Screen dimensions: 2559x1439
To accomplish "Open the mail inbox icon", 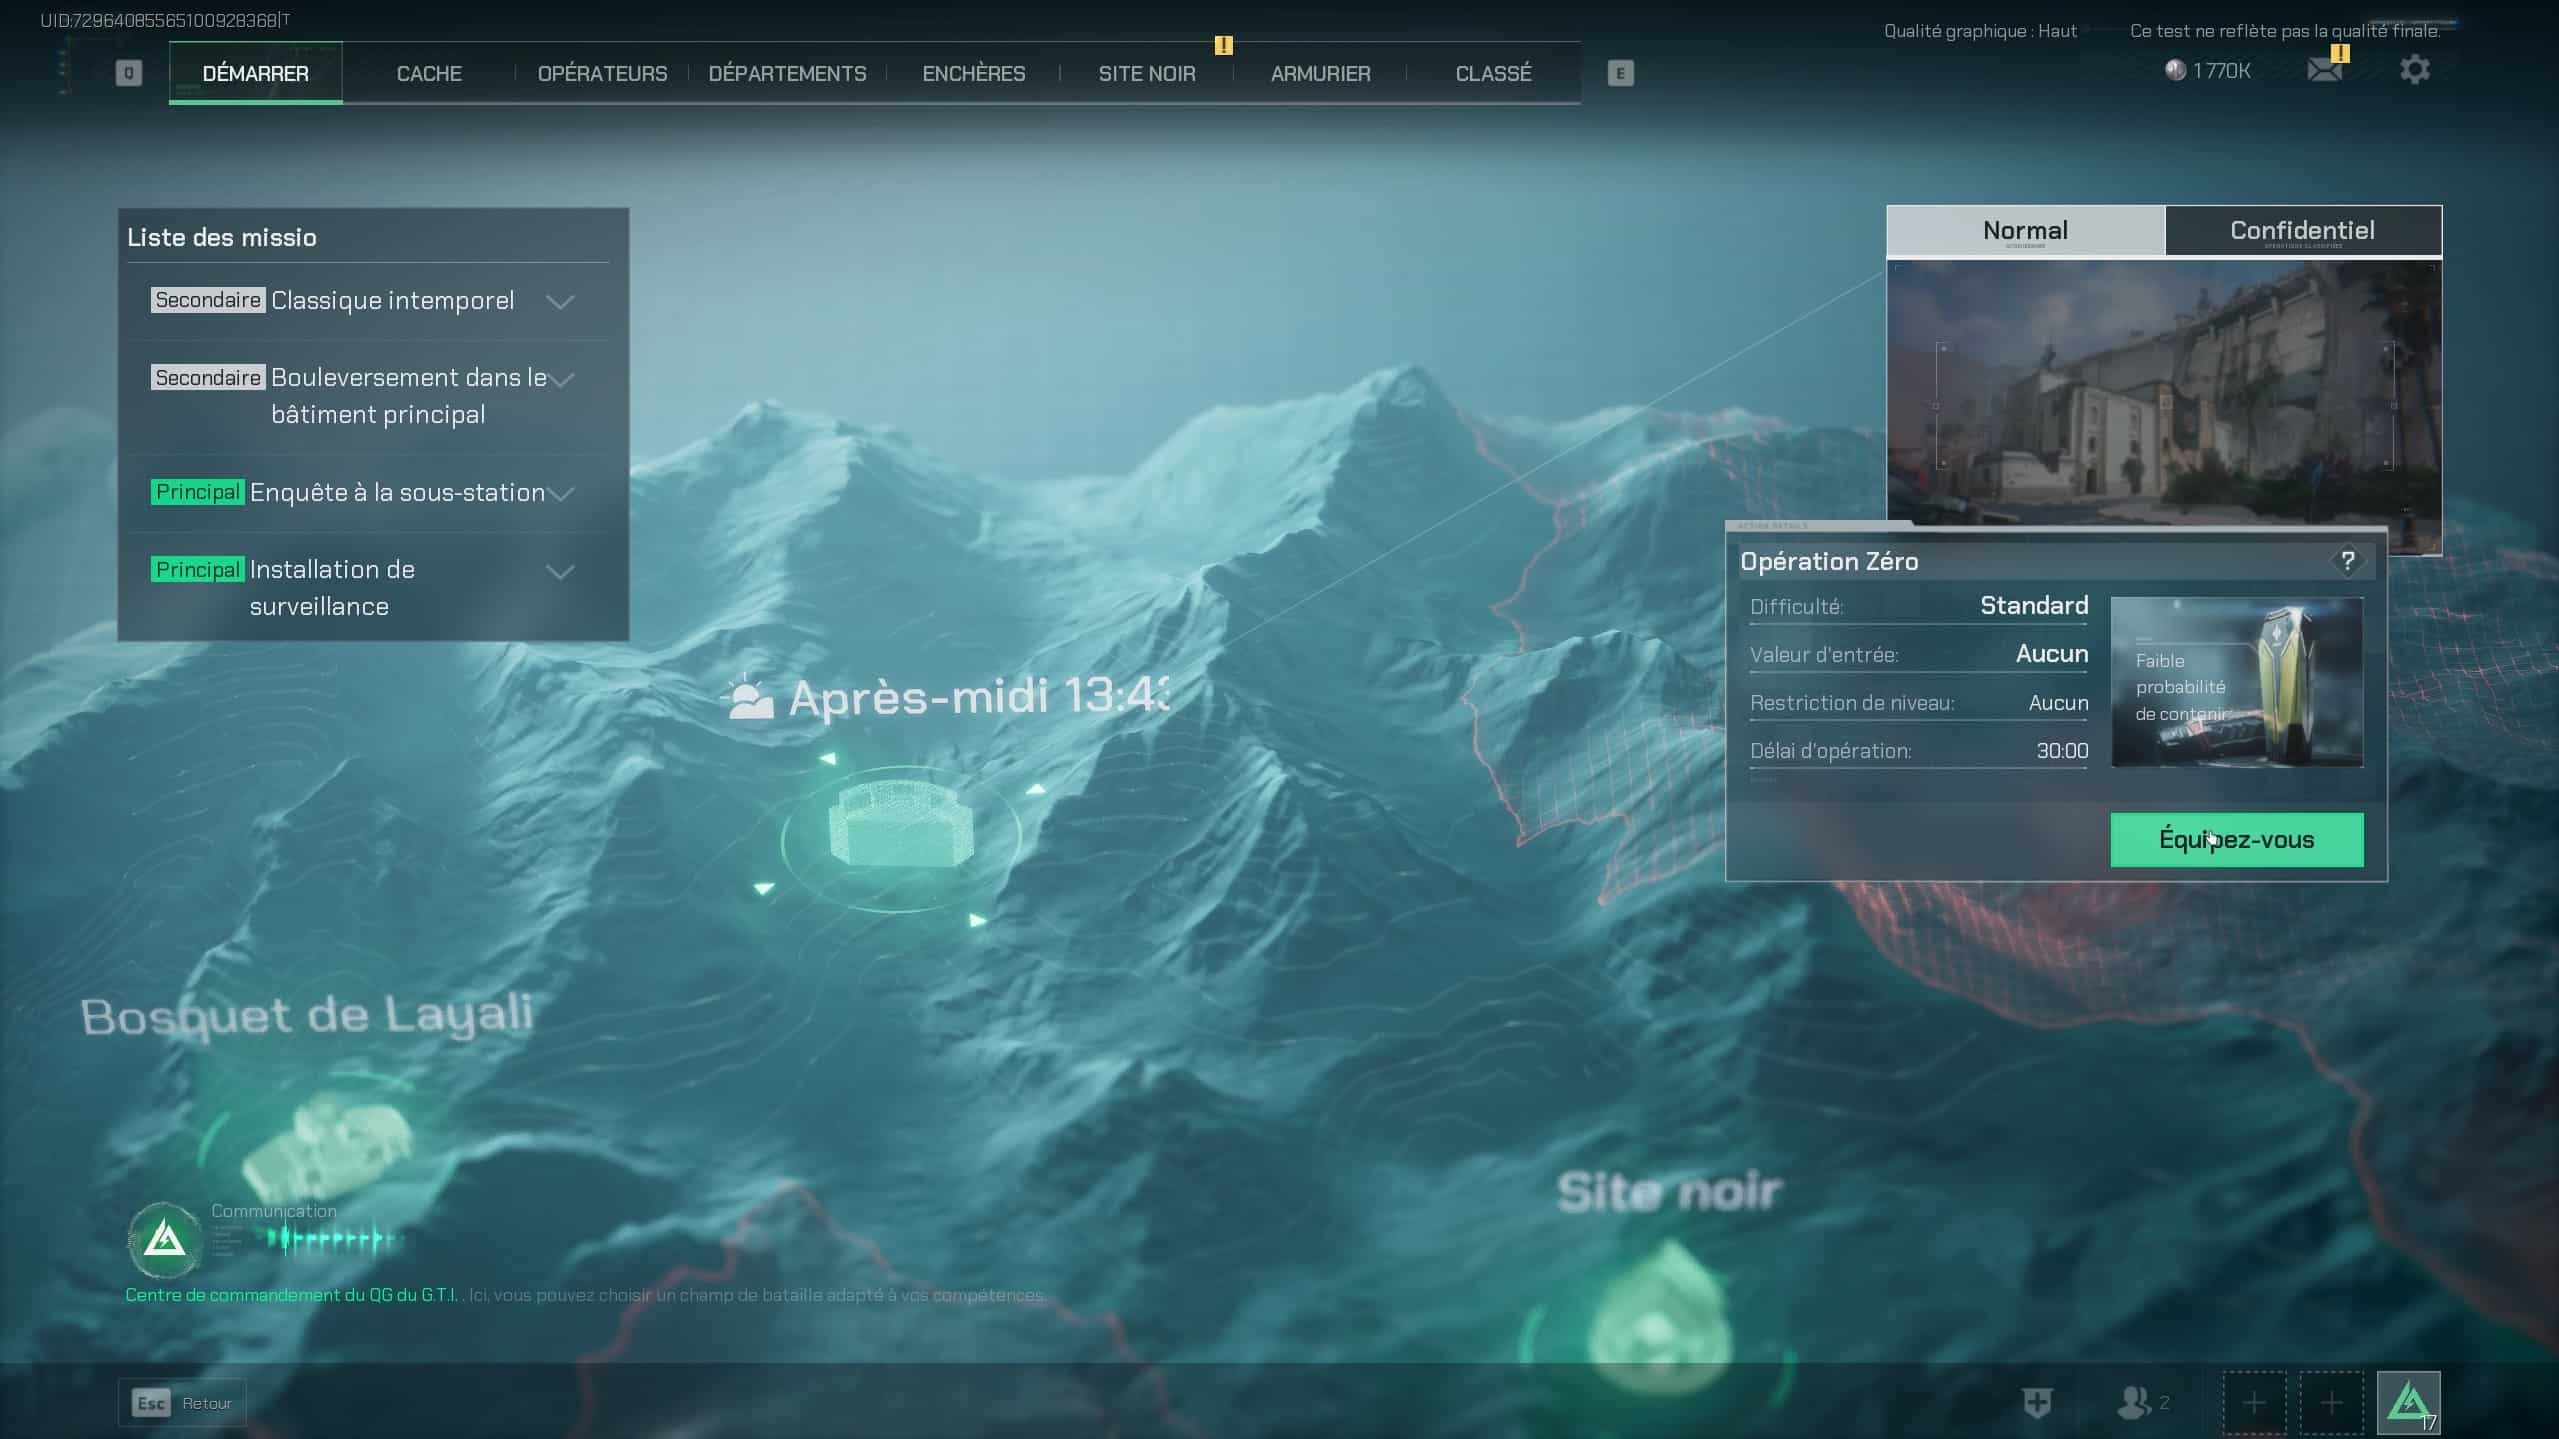I will [x=2322, y=68].
